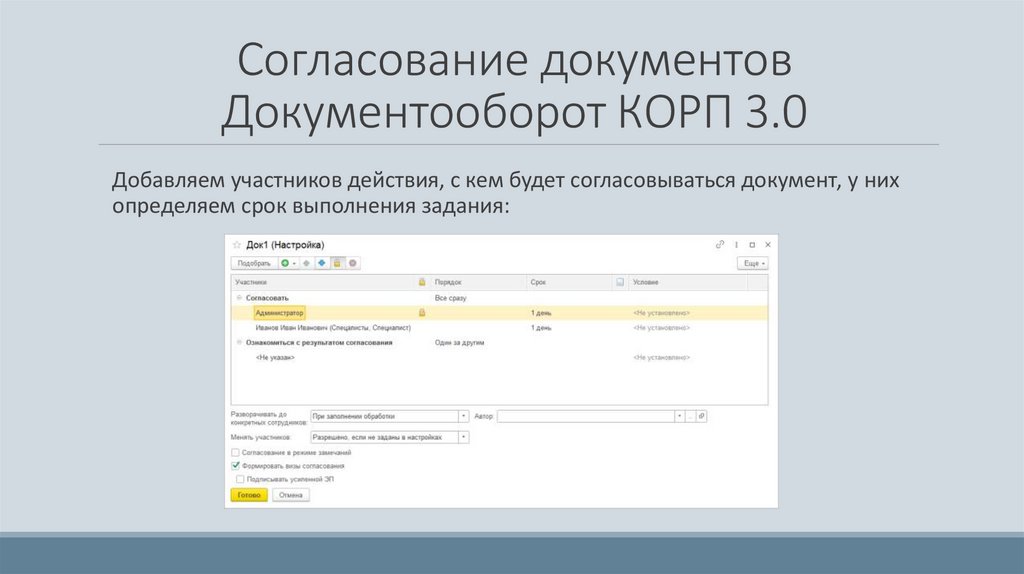Click the Автор open-item icon
This screenshot has width=1024, height=574.
click(701, 416)
